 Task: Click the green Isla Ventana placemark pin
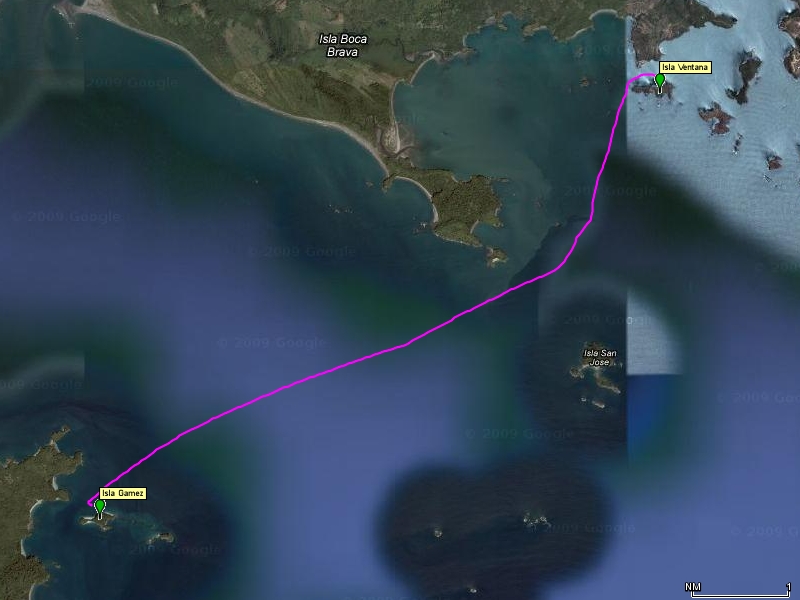point(660,81)
